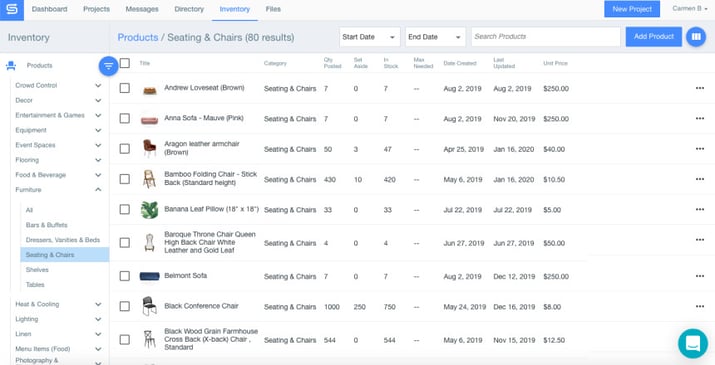The image size is (715, 365).
Task: Open the chat support bubble icon
Action: click(693, 343)
